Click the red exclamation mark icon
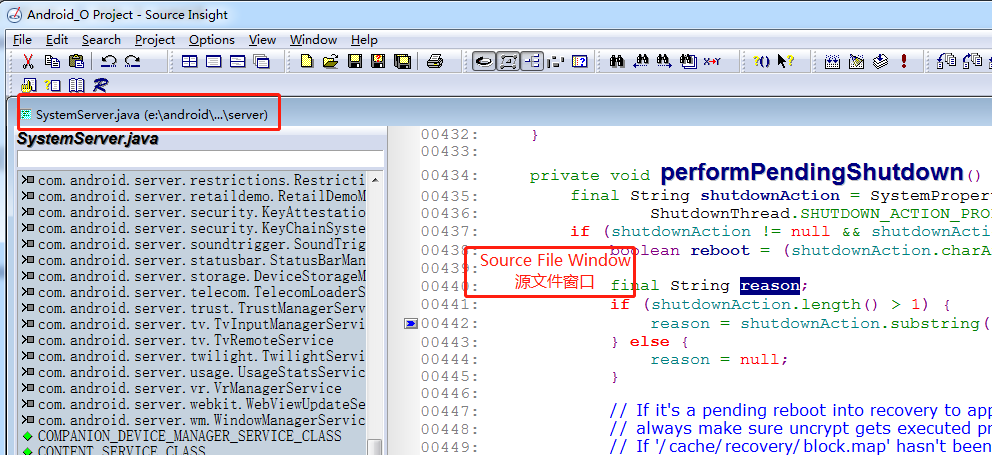The image size is (992, 455). pyautogui.click(x=903, y=61)
